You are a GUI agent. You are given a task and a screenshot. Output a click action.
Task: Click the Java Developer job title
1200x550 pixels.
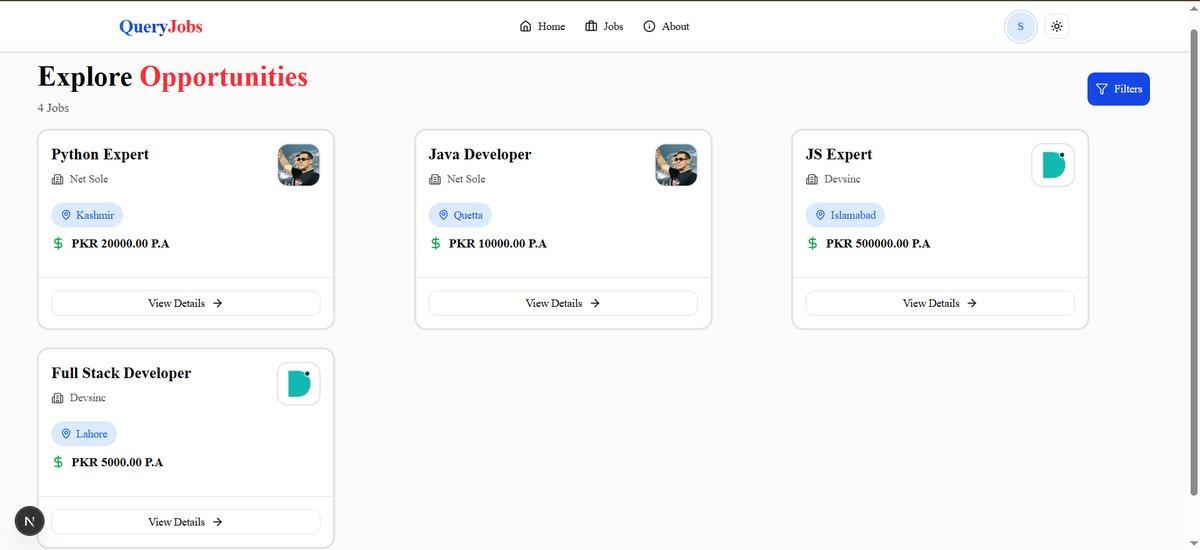click(x=480, y=154)
